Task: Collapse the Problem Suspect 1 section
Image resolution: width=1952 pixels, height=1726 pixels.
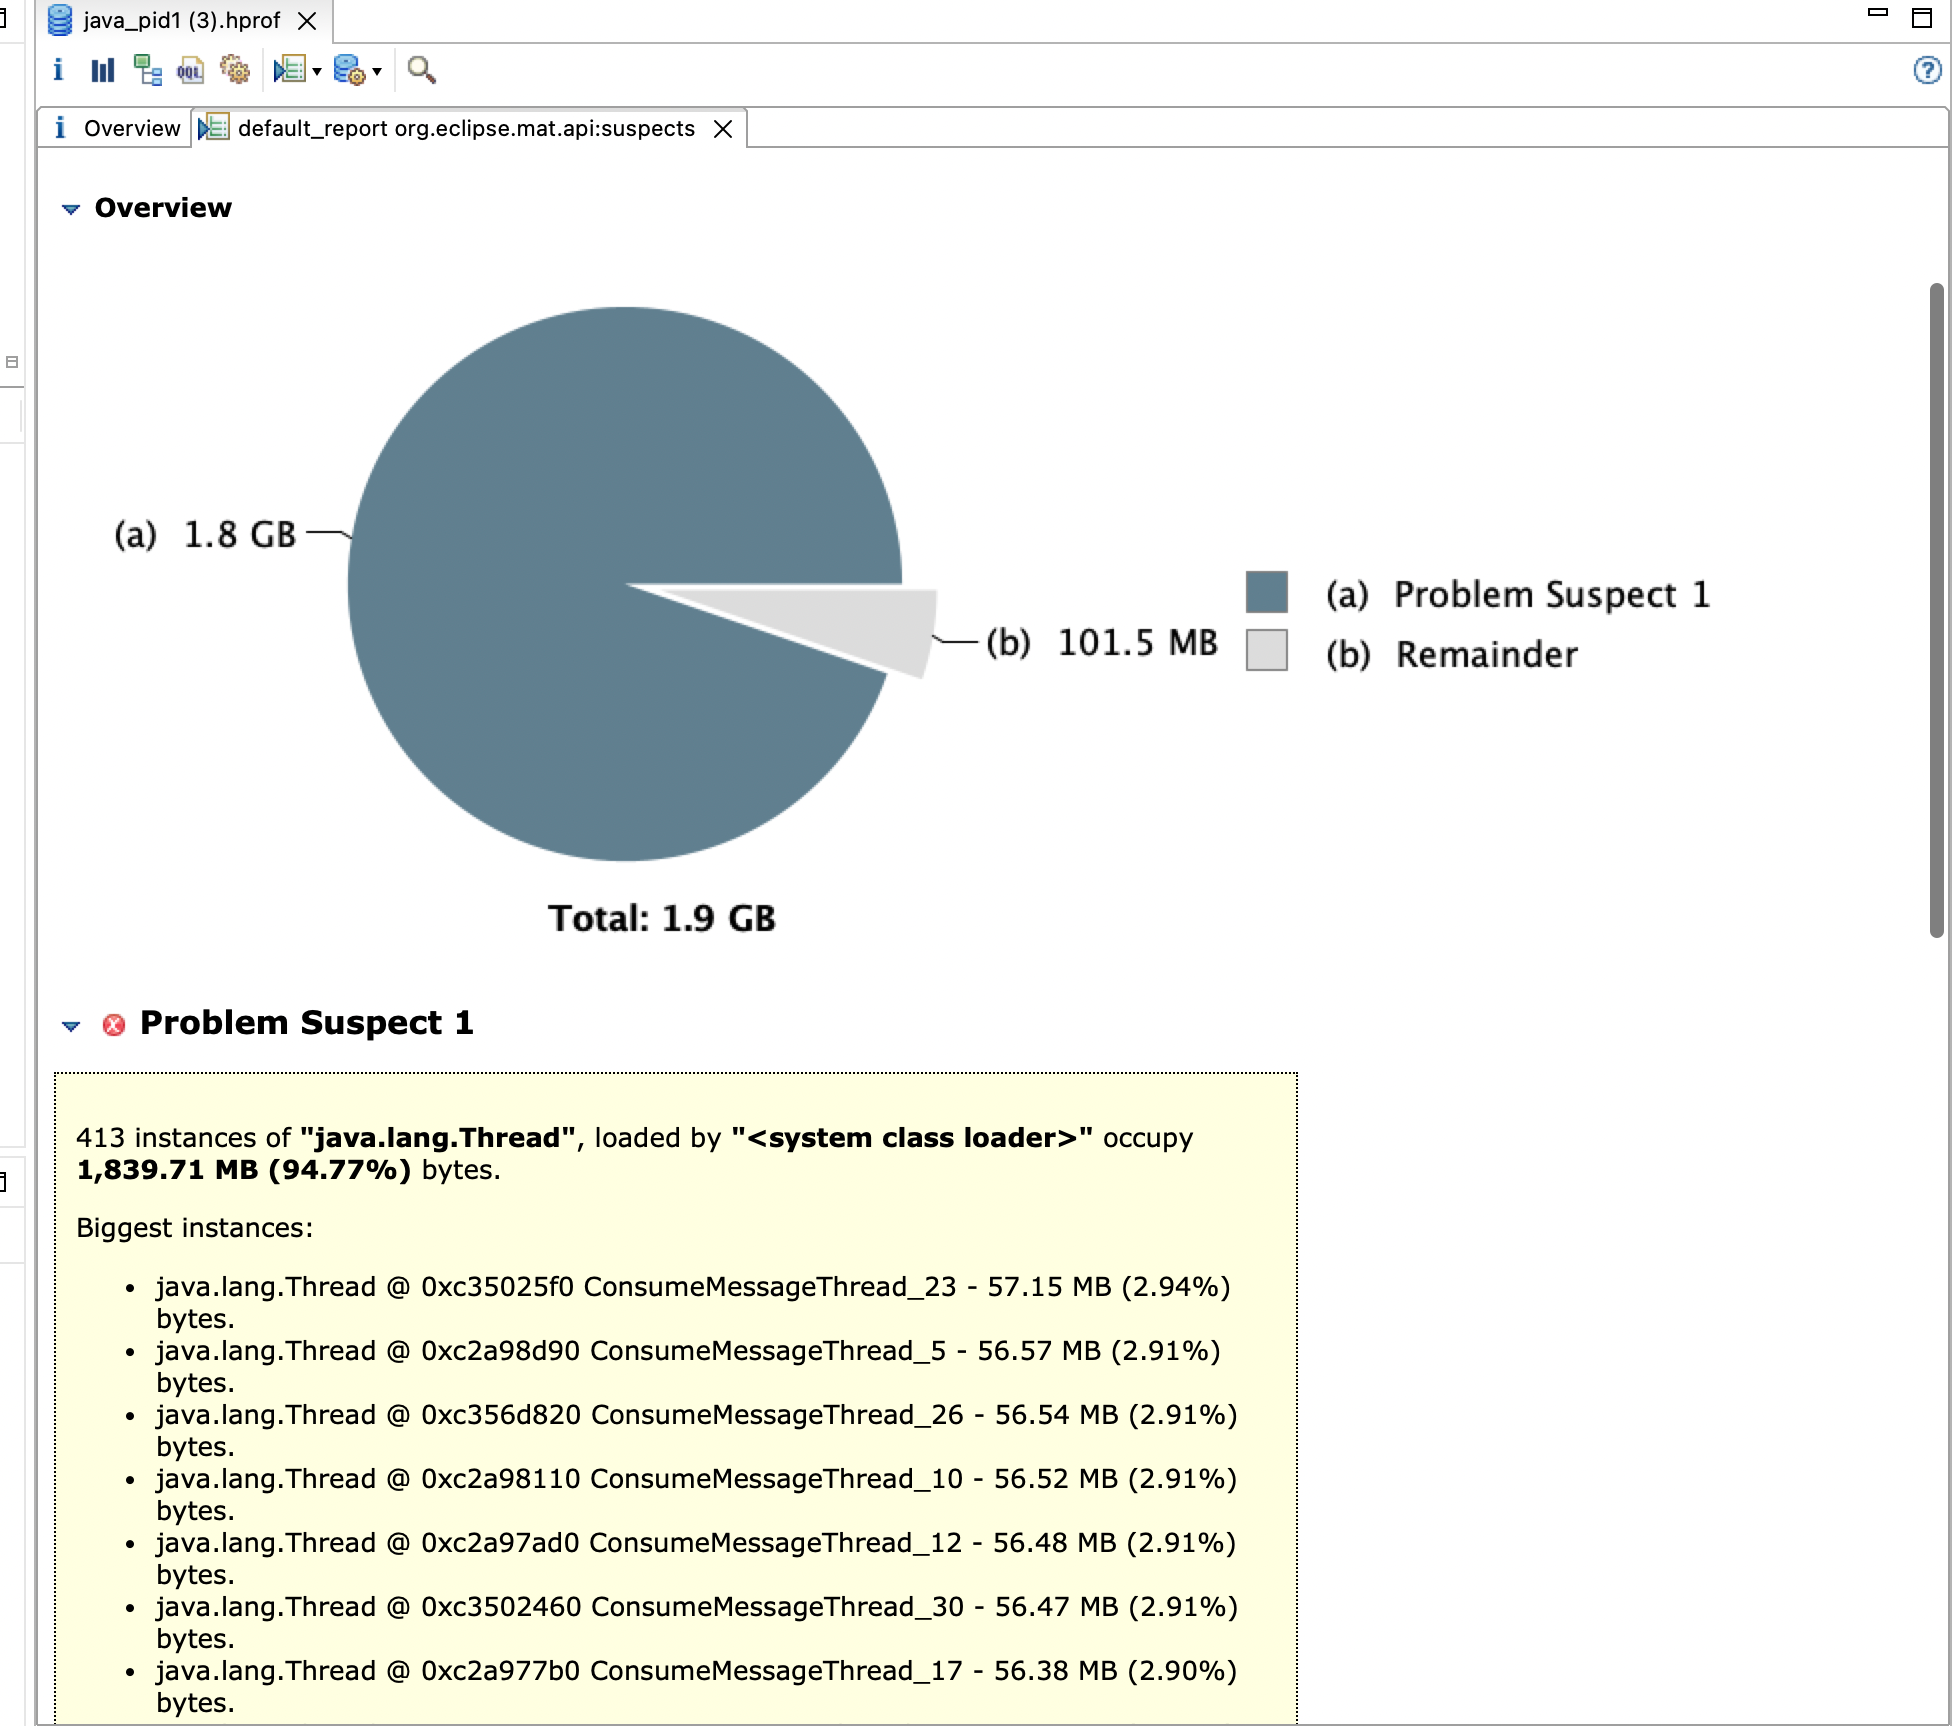Action: click(70, 1026)
